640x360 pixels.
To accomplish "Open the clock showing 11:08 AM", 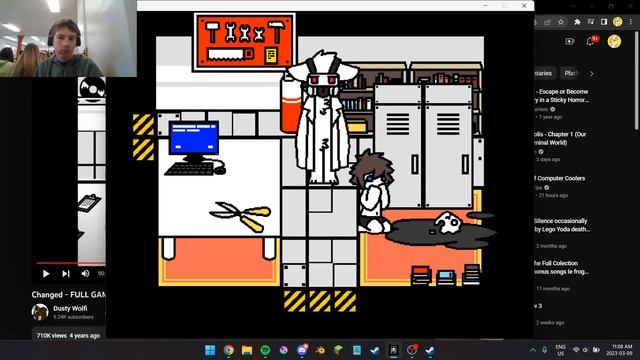I will click(619, 350).
